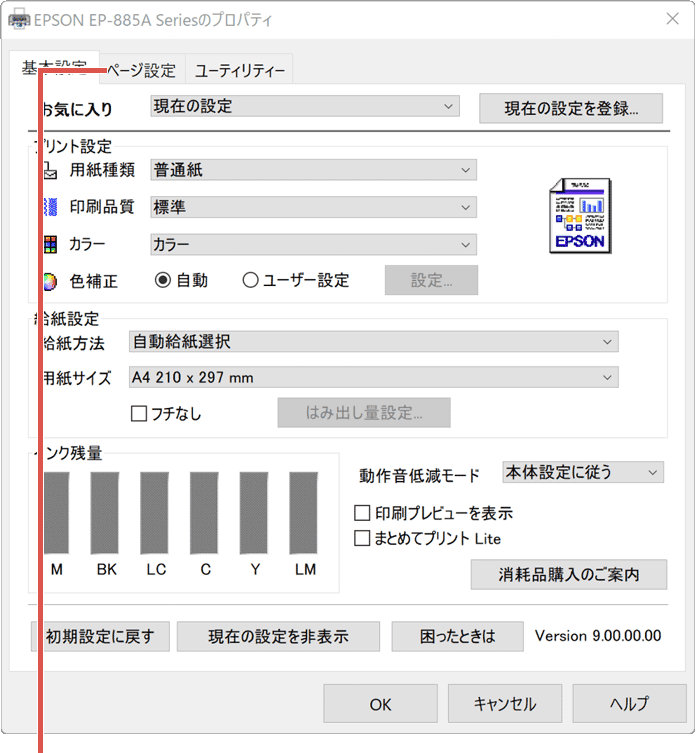Click the 消耗品購入のご案内 button
The width and height of the screenshot is (696, 753).
point(569,574)
